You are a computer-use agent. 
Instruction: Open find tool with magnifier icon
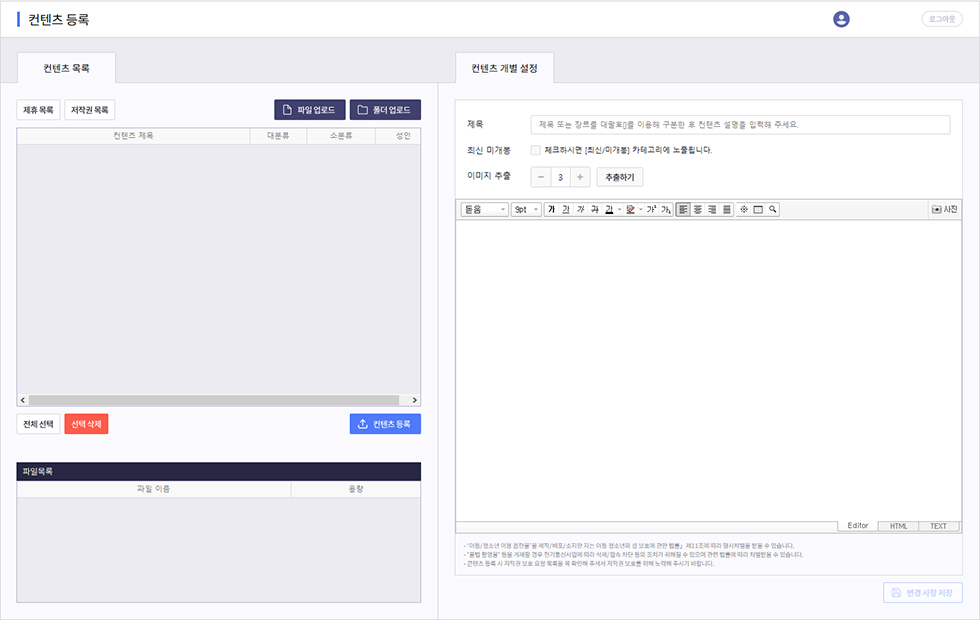point(773,210)
